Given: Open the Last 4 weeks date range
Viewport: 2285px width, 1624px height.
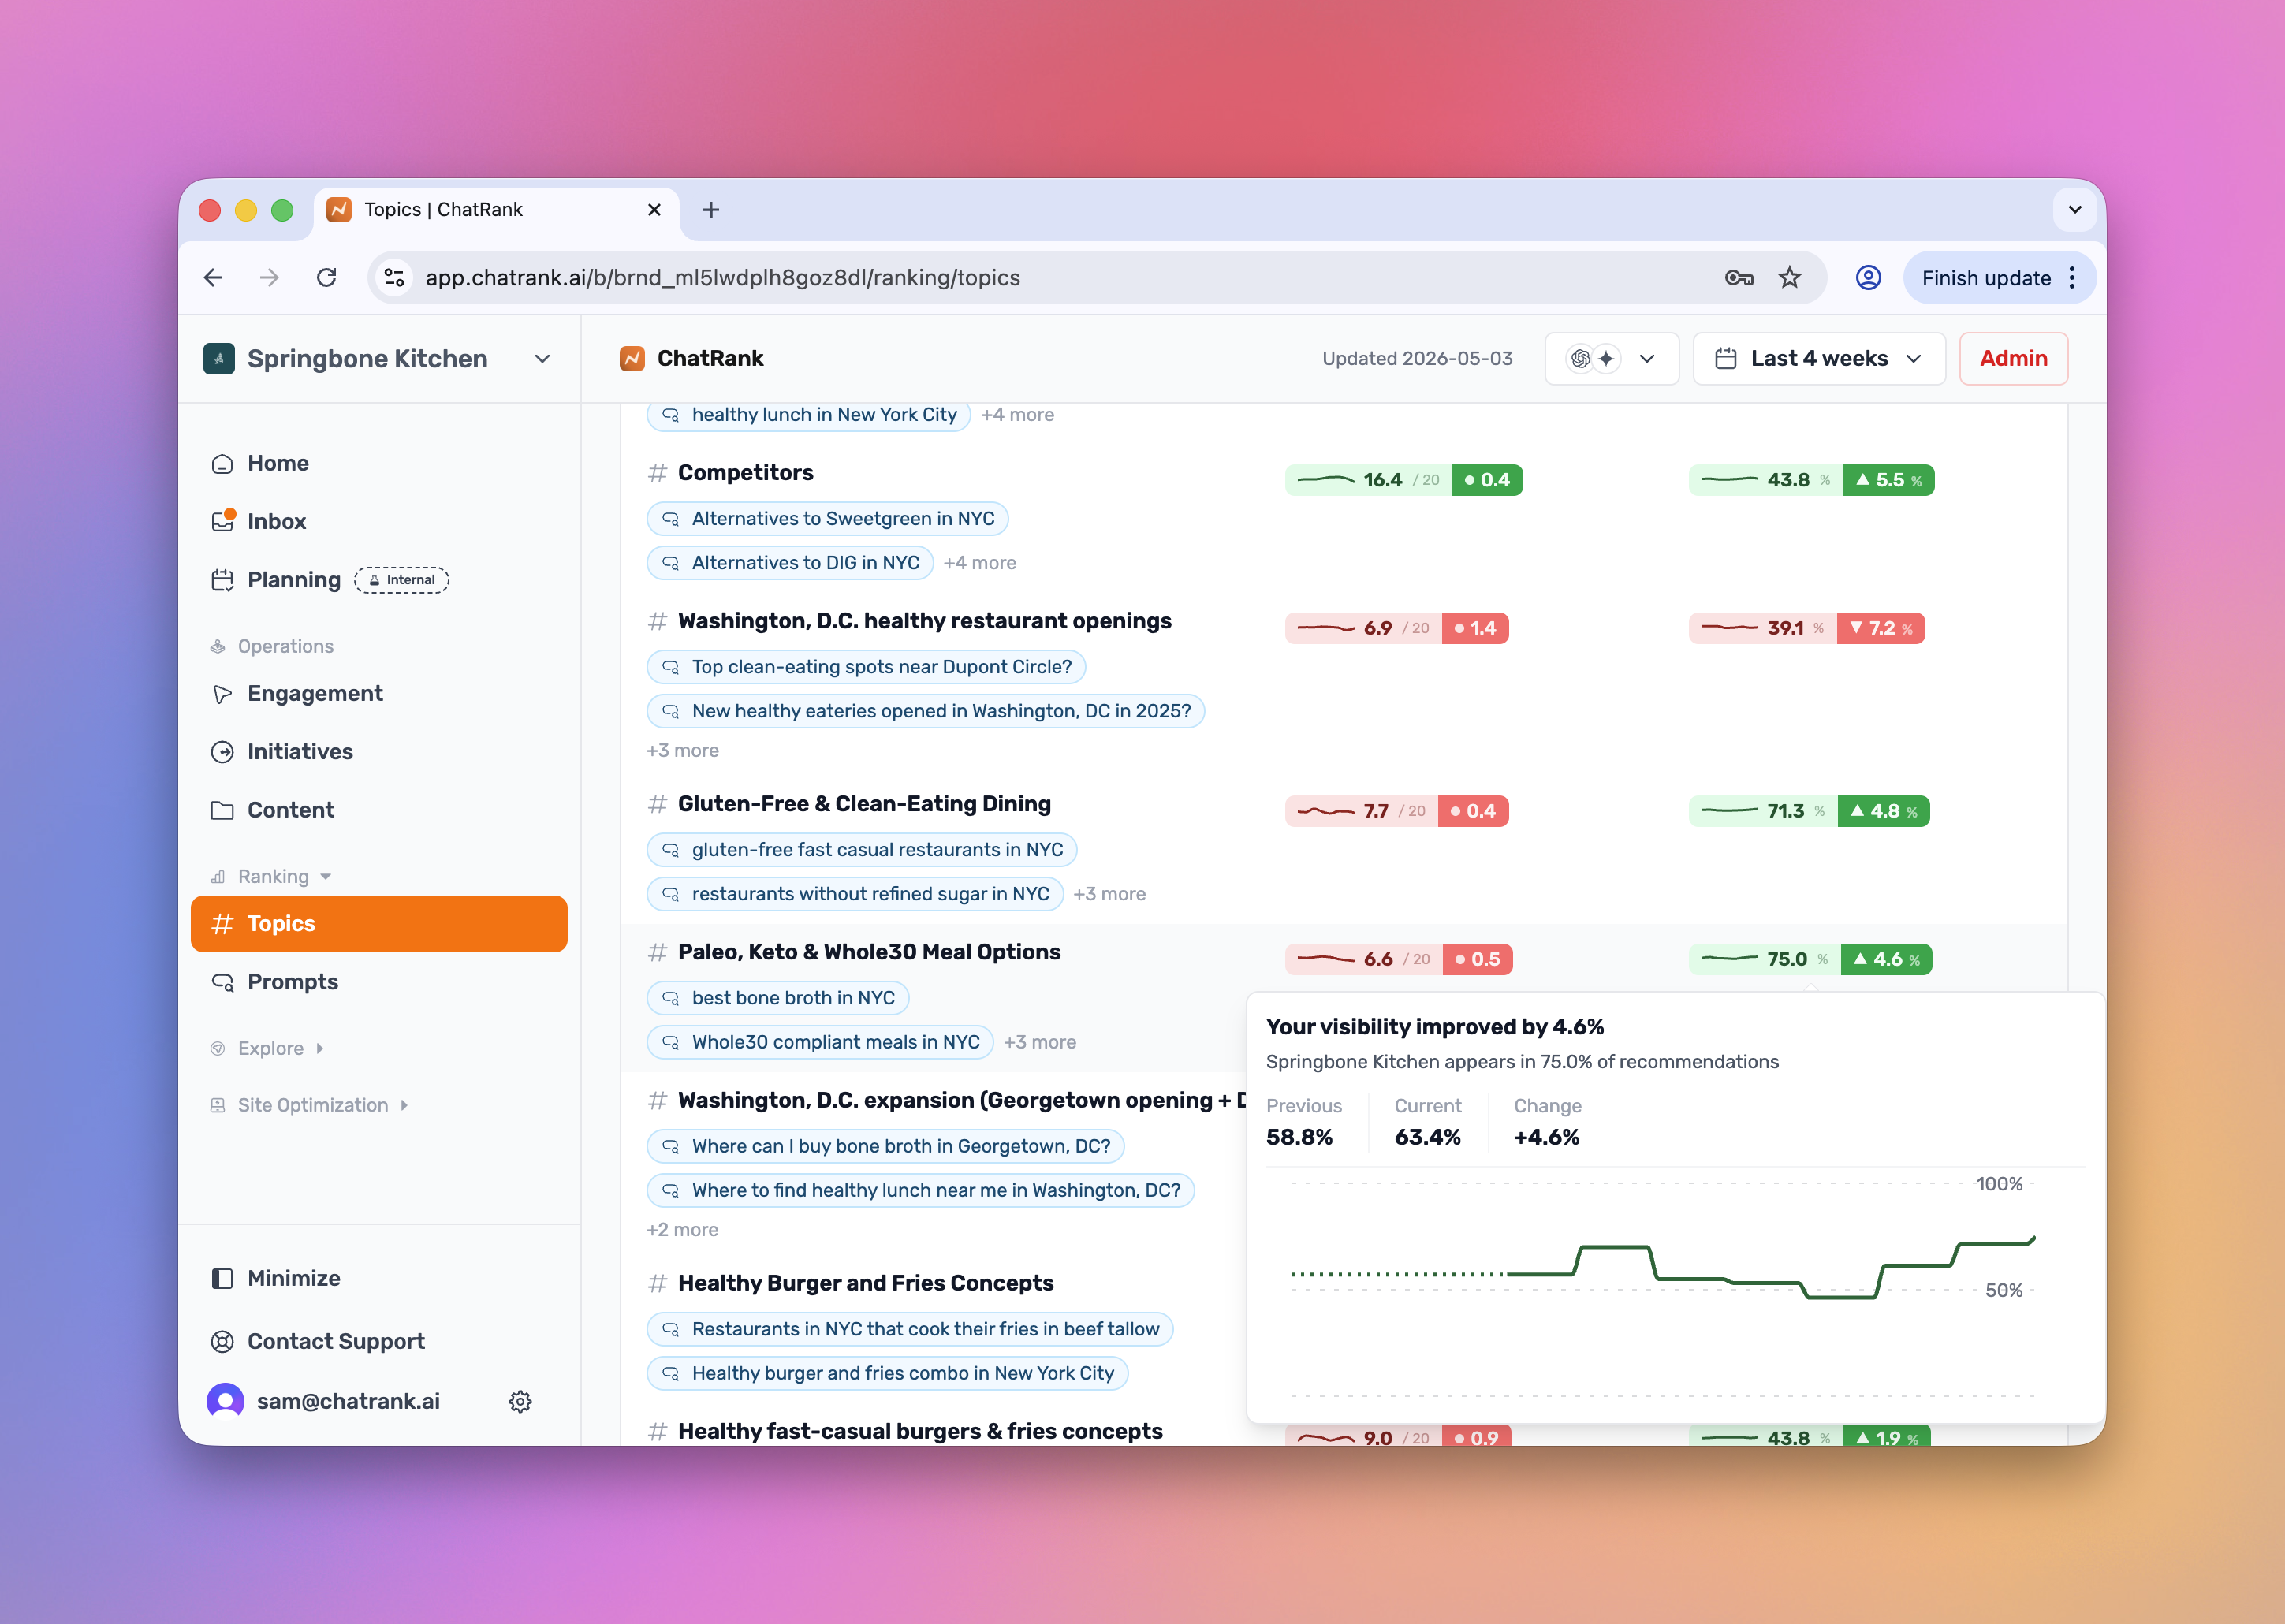Looking at the screenshot, I should tap(1818, 358).
